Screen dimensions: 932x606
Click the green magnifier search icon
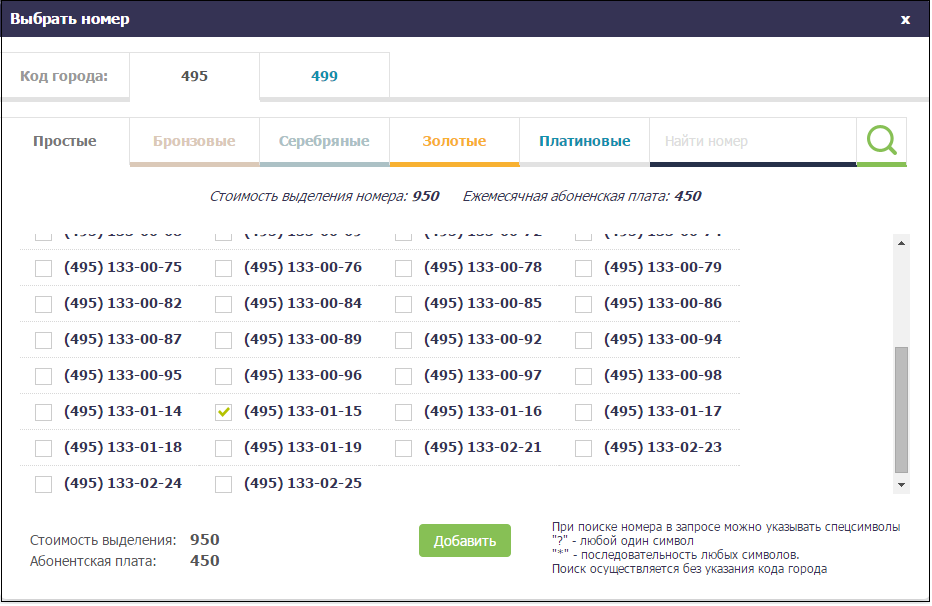pos(881,141)
